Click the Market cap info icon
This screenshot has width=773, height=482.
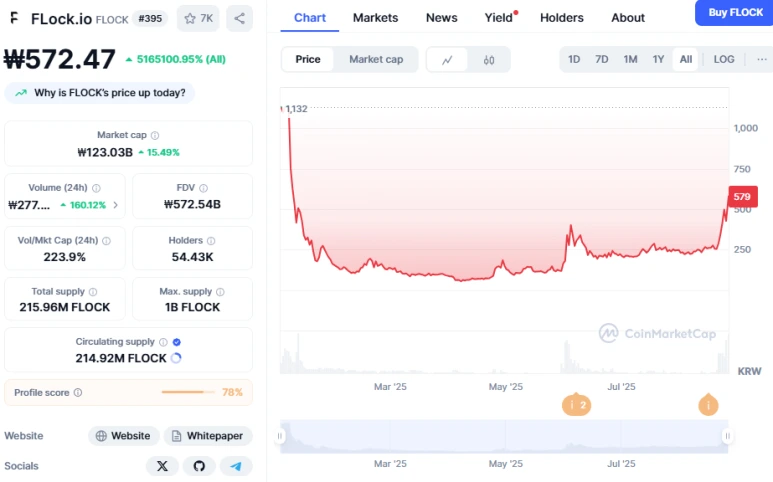point(155,135)
